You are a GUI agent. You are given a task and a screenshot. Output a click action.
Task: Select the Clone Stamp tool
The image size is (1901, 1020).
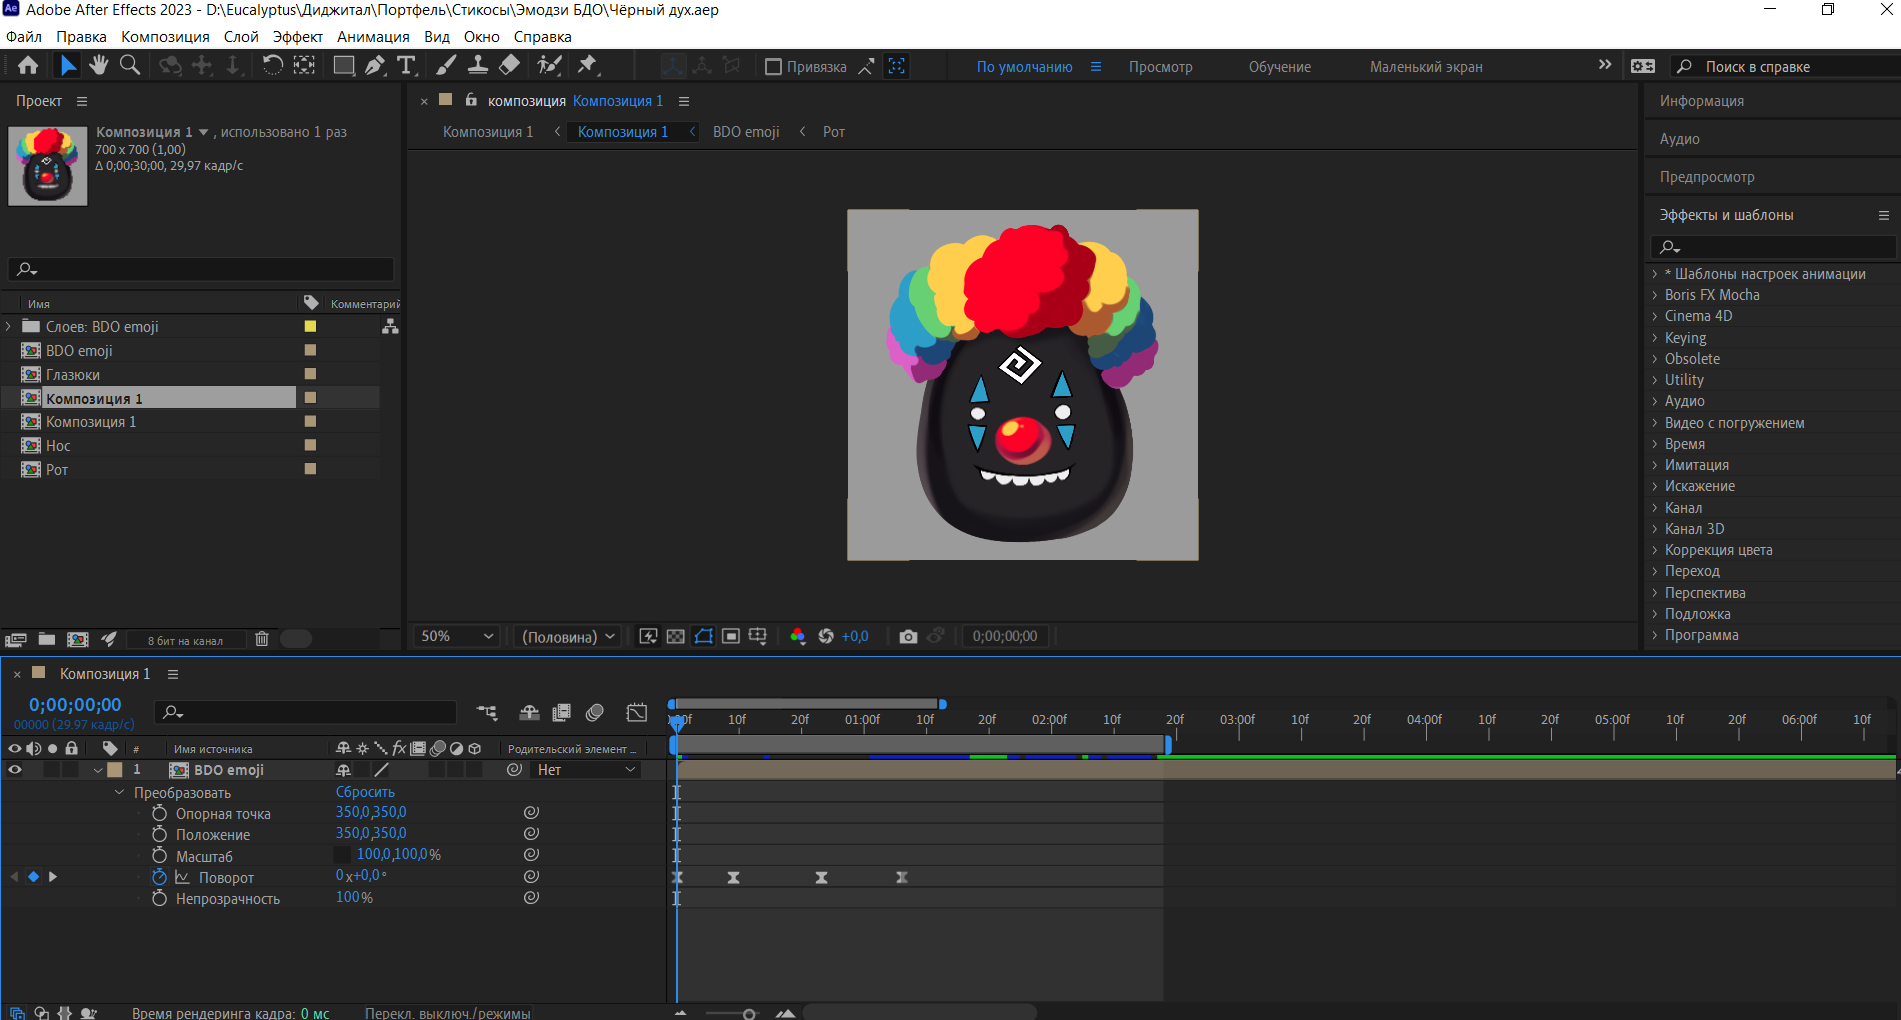point(478,66)
